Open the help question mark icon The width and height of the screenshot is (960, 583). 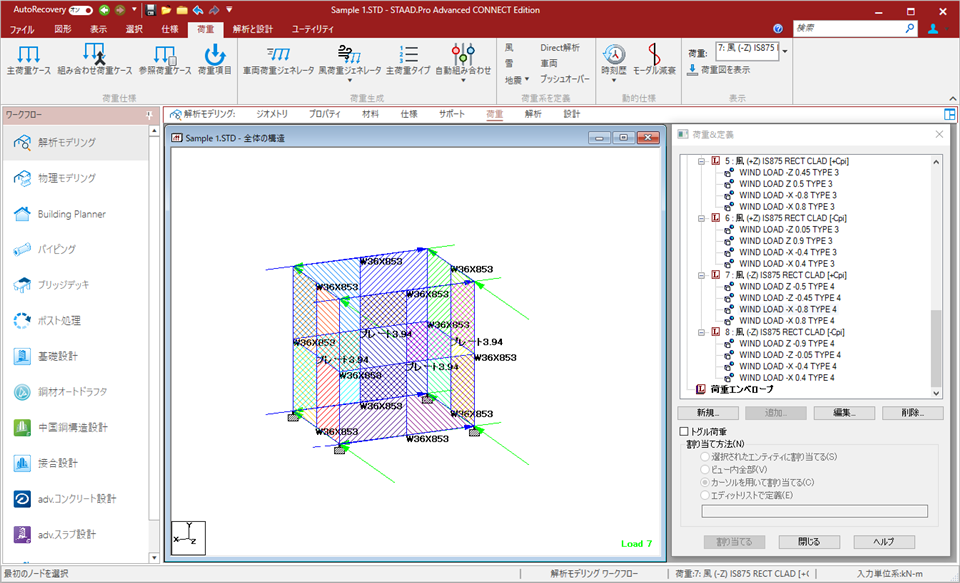[778, 29]
